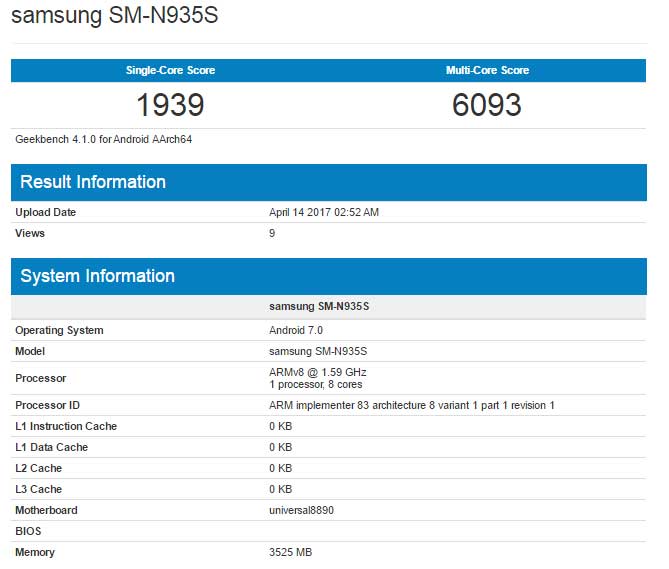
Task: Click the 1 processor, 8 cores text
Action: pos(316,385)
